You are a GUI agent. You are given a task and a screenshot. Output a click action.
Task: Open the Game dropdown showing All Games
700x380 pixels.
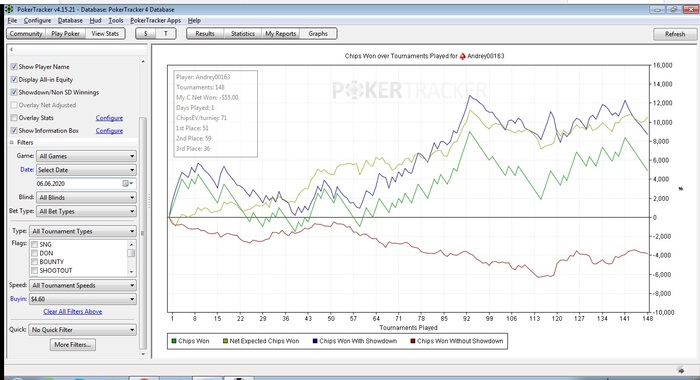point(87,156)
